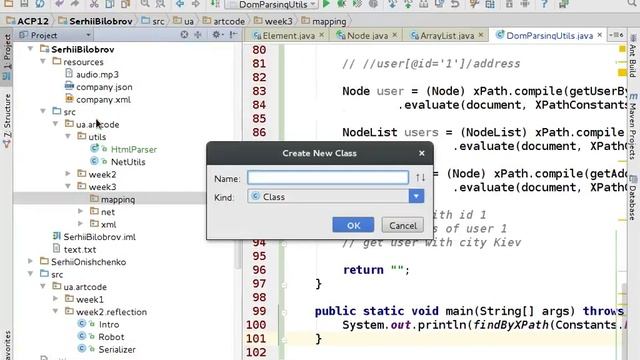
Task: Confirm class creation with OK
Action: click(x=353, y=225)
